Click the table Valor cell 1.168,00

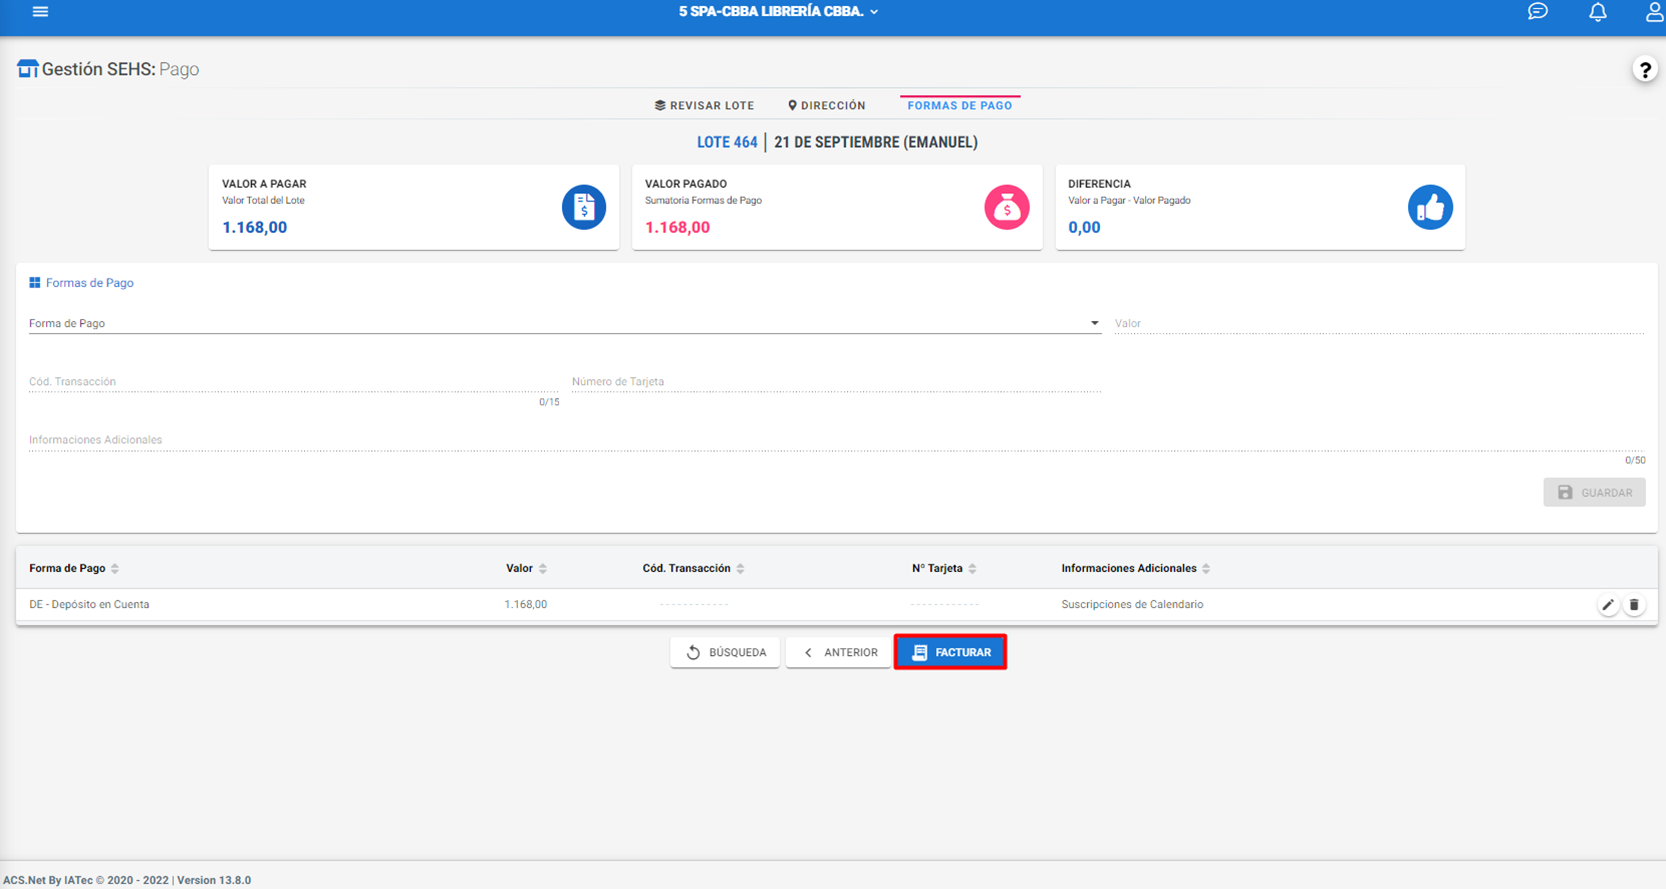[525, 605]
